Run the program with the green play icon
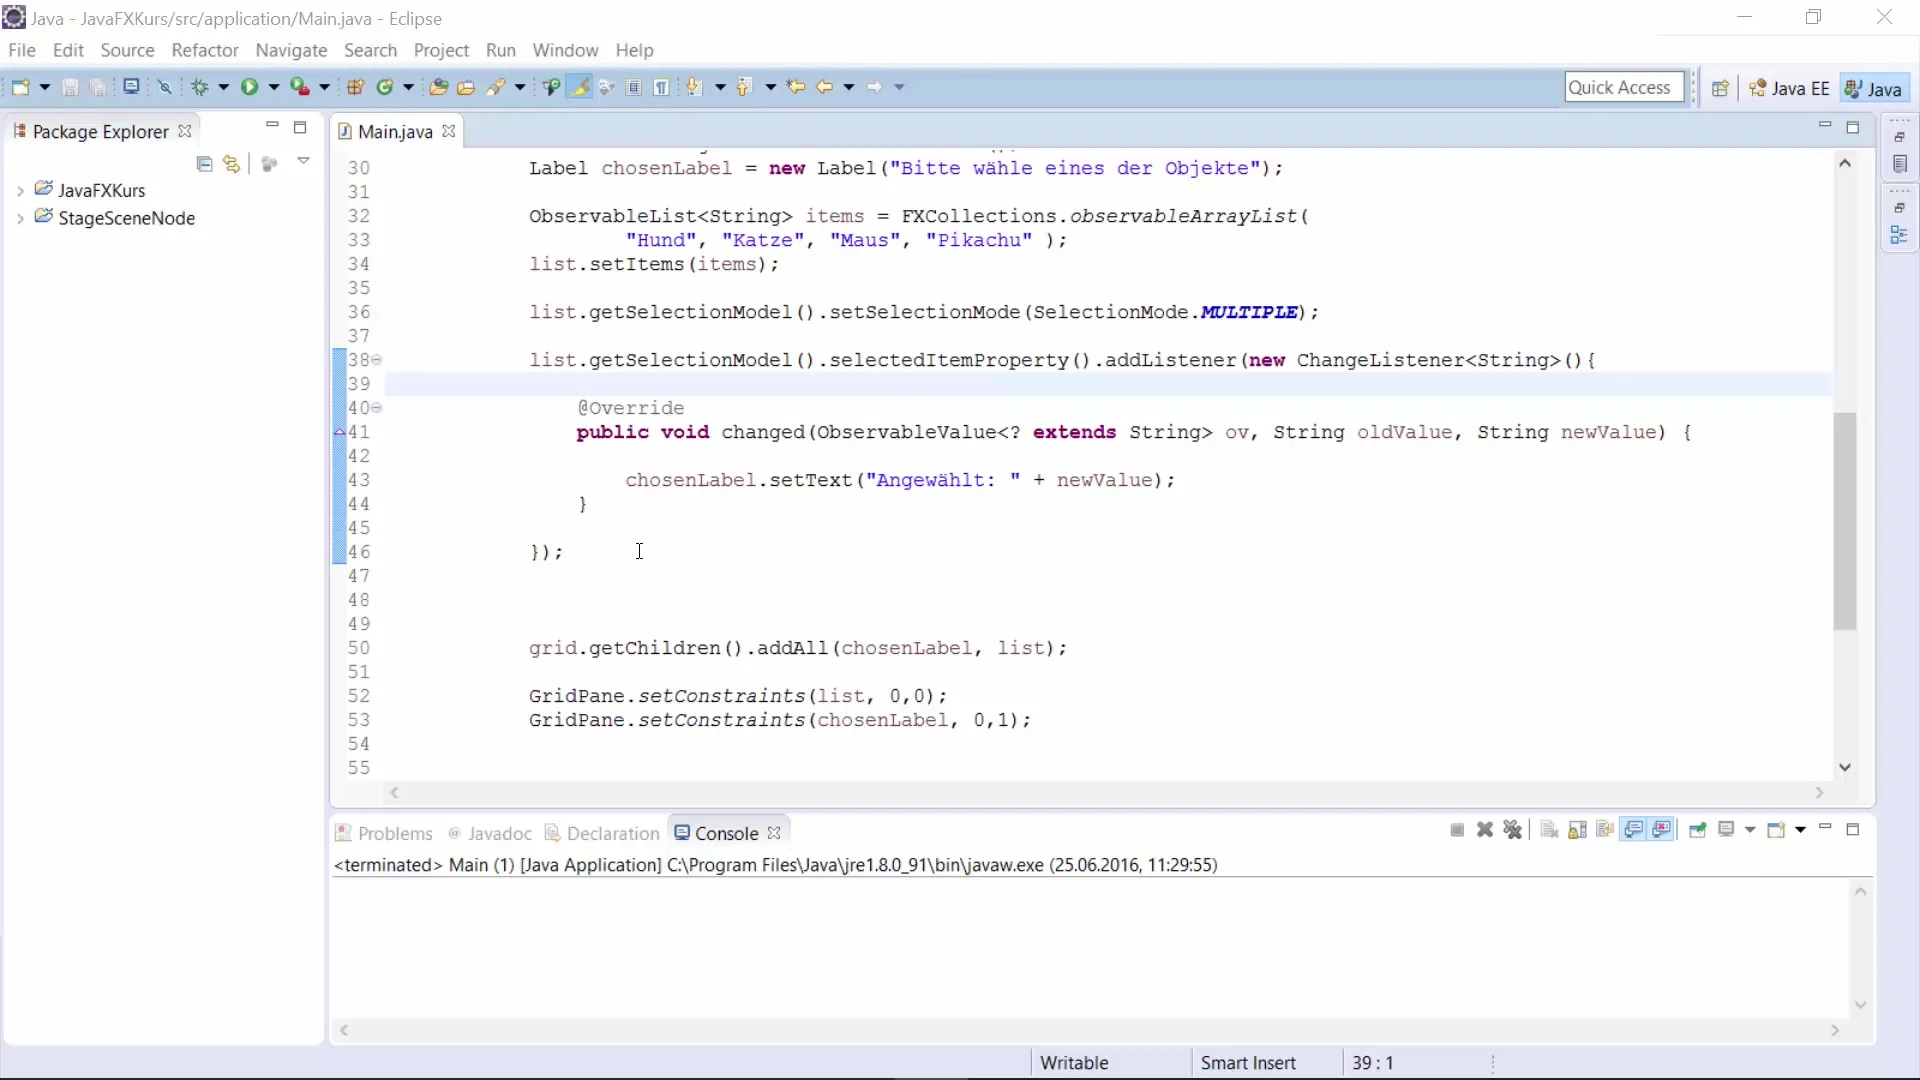 [249, 87]
